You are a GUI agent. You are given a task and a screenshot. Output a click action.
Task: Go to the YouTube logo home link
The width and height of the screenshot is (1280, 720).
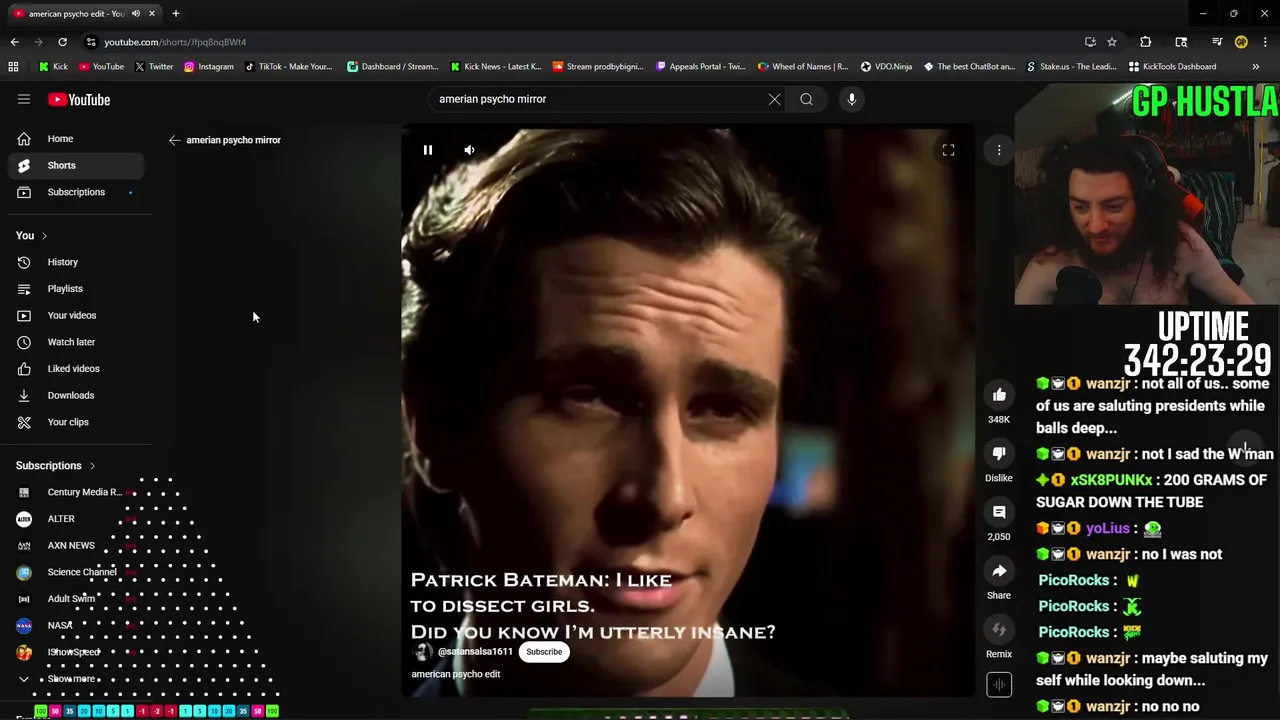click(79, 99)
